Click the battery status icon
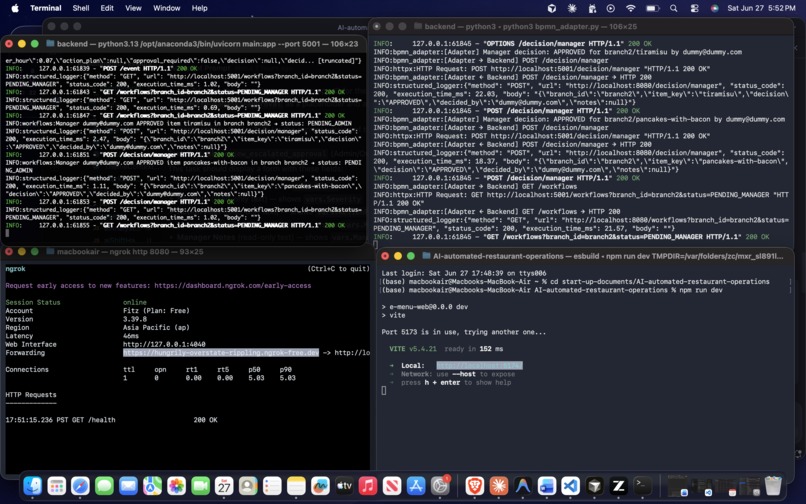806x504 pixels. [653, 8]
